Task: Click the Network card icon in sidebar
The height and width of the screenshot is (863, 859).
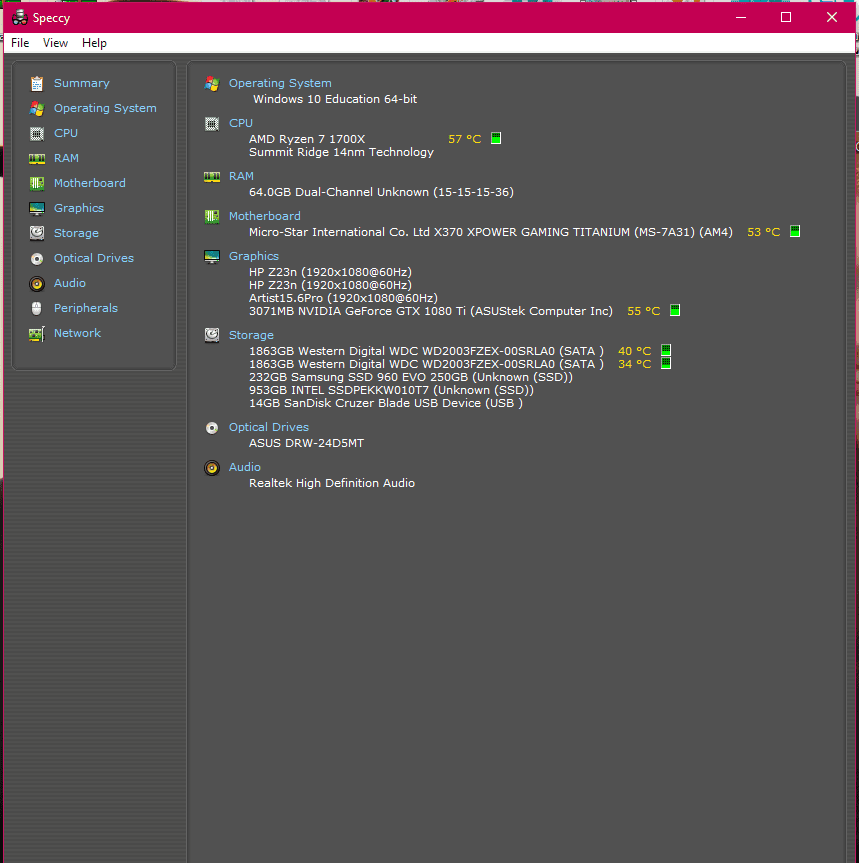Action: pos(37,334)
